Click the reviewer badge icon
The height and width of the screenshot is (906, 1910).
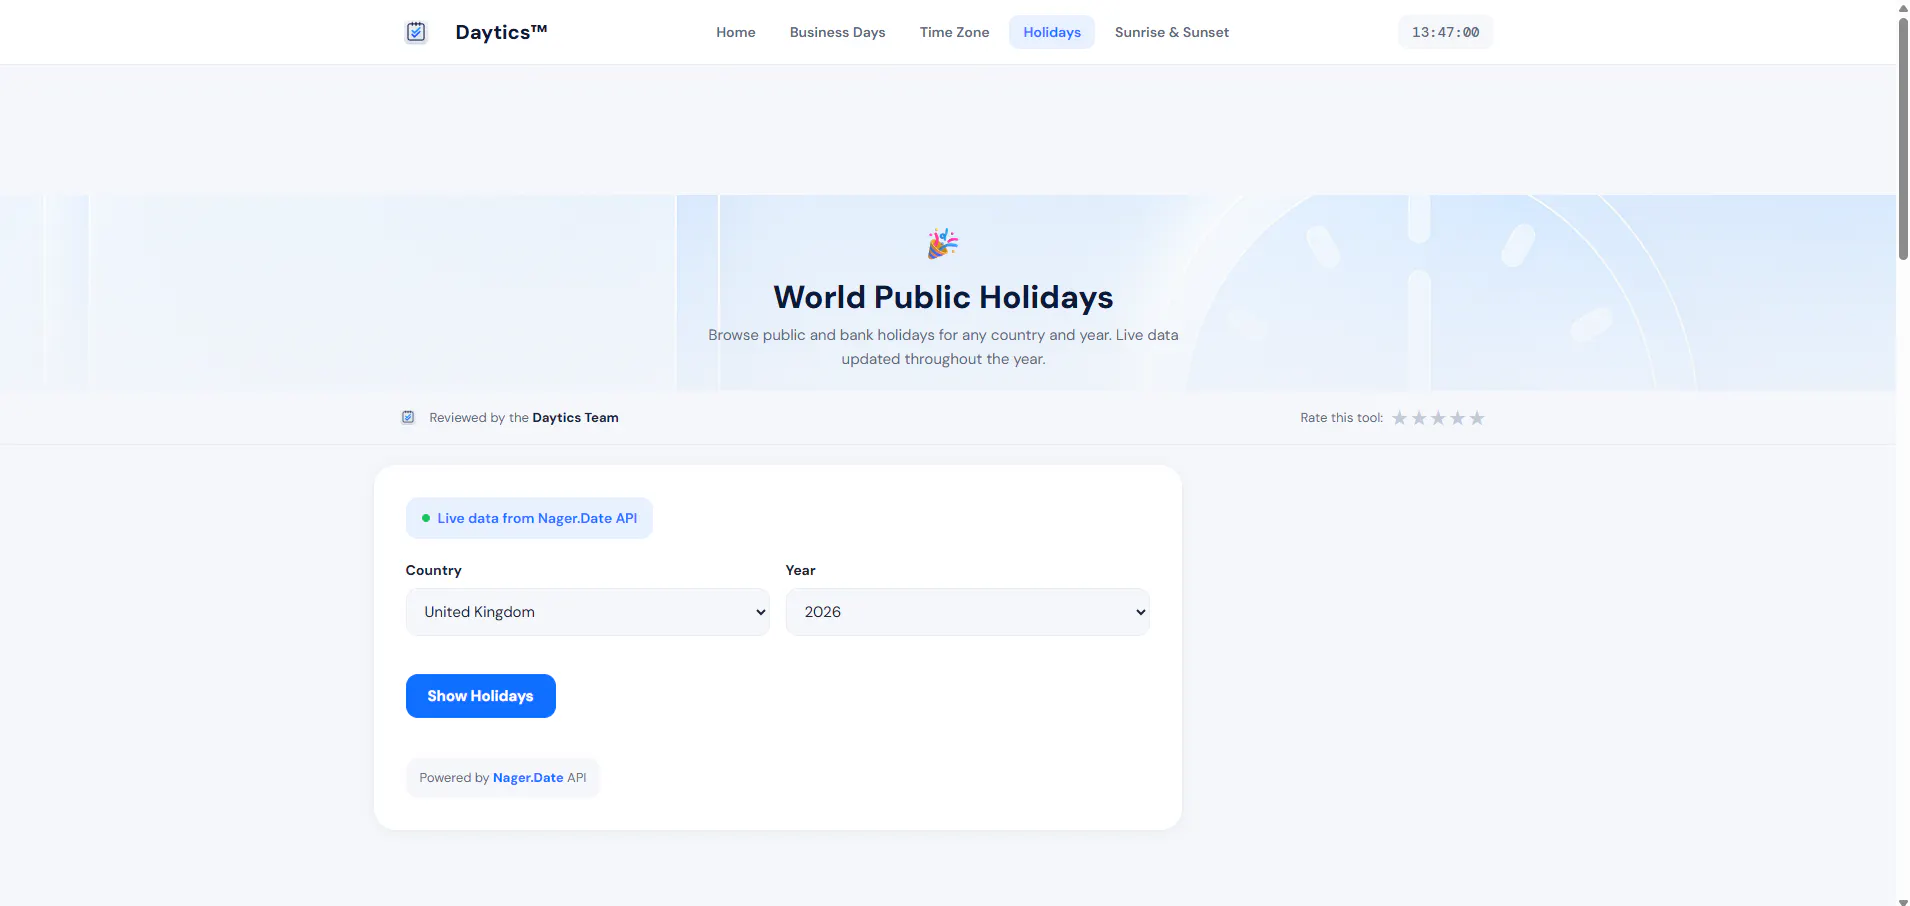pyautogui.click(x=408, y=417)
